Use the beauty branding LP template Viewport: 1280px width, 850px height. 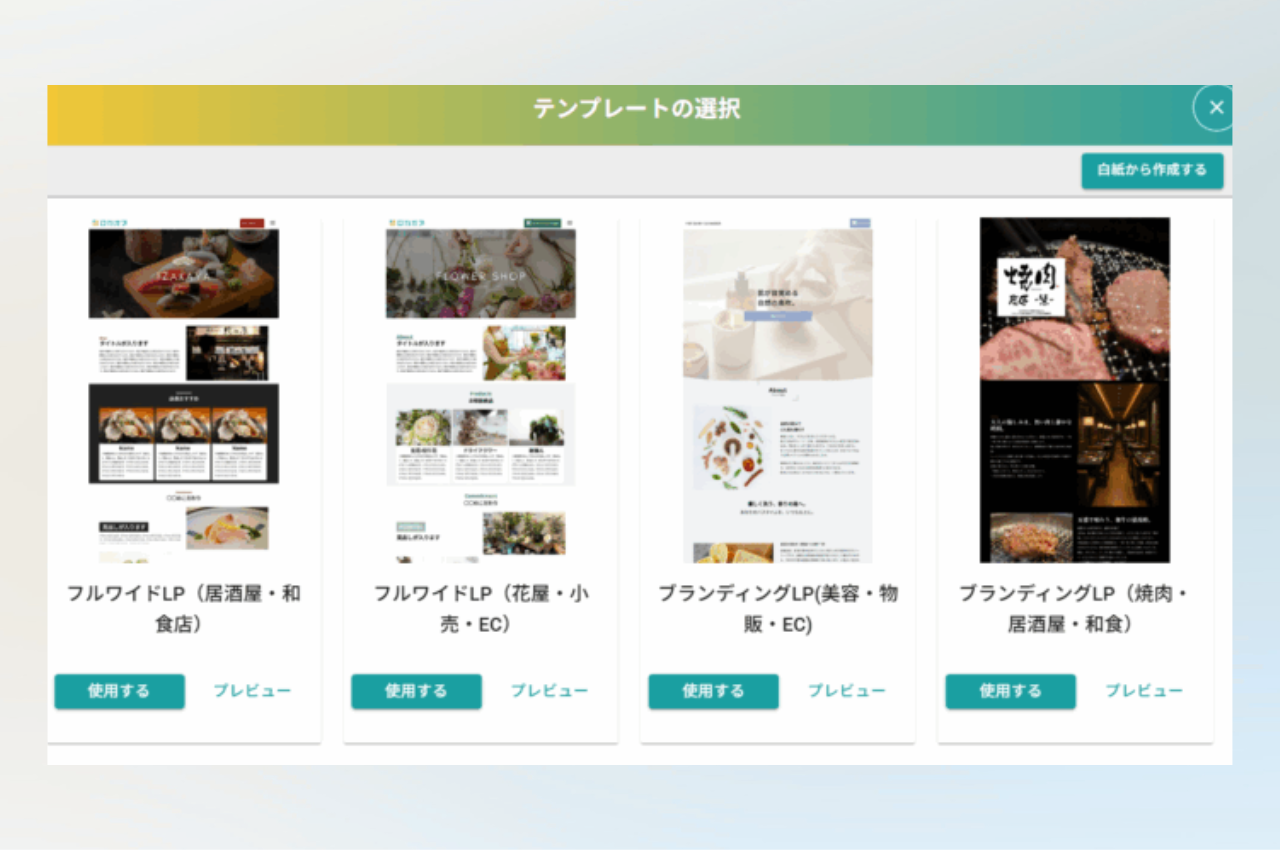[713, 691]
